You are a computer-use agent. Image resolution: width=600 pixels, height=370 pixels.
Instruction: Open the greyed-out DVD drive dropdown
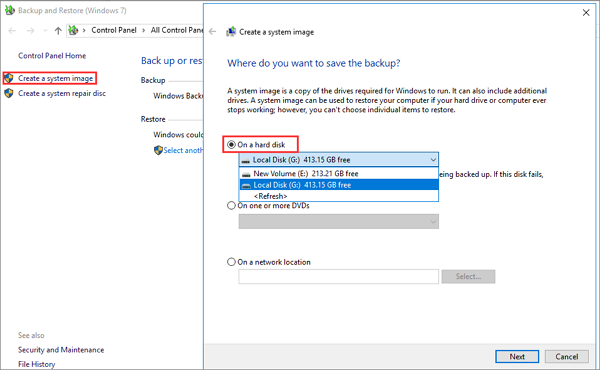[339, 222]
